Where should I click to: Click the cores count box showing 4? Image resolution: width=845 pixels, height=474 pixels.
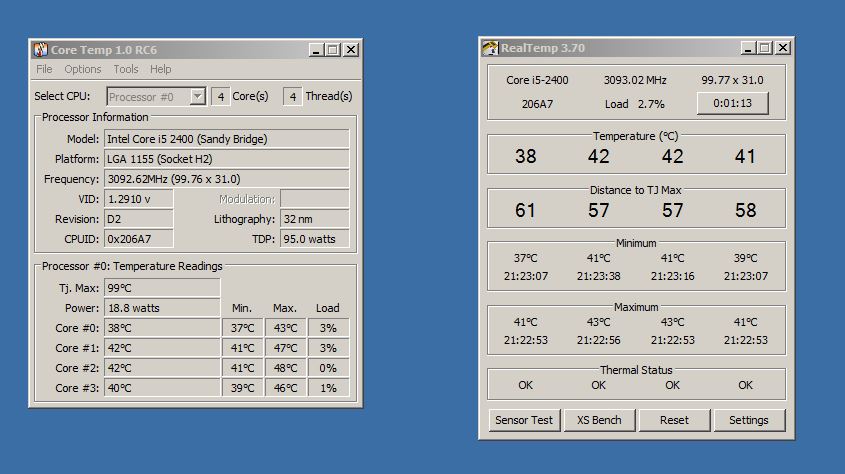point(220,96)
